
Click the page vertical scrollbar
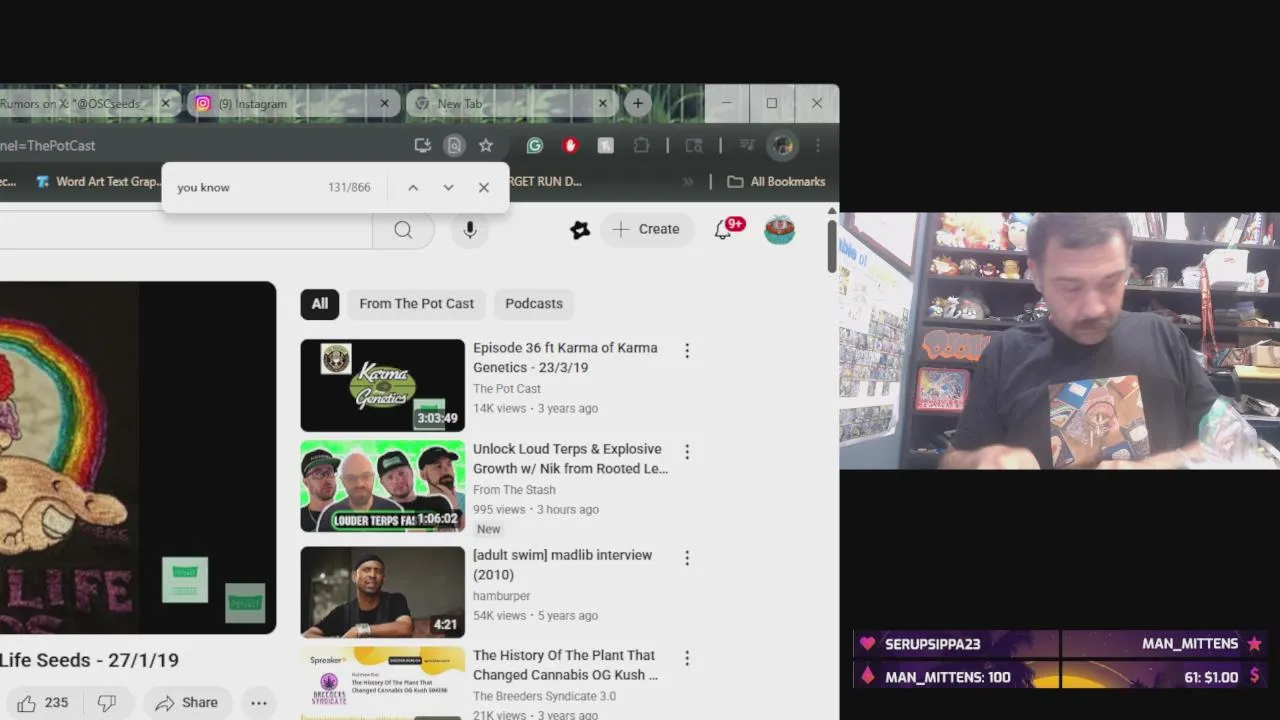[x=832, y=245]
